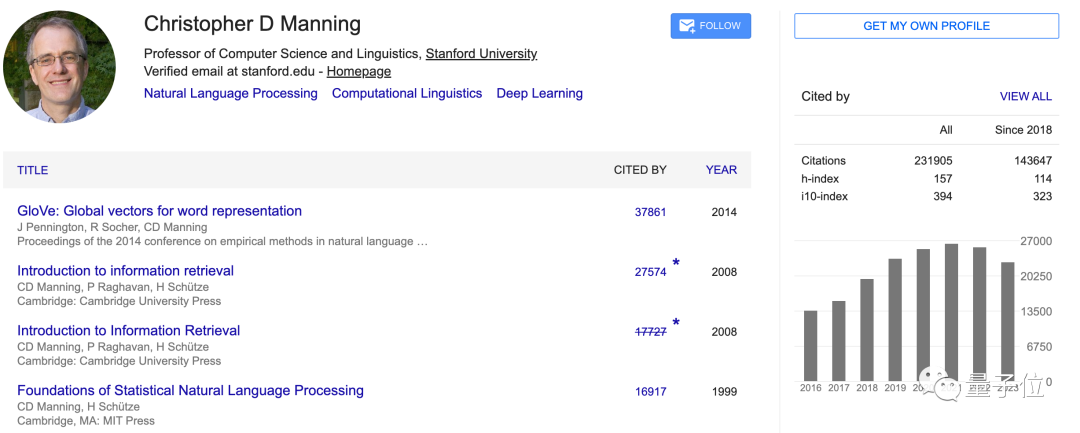Visit the Homepage link

coord(359,72)
